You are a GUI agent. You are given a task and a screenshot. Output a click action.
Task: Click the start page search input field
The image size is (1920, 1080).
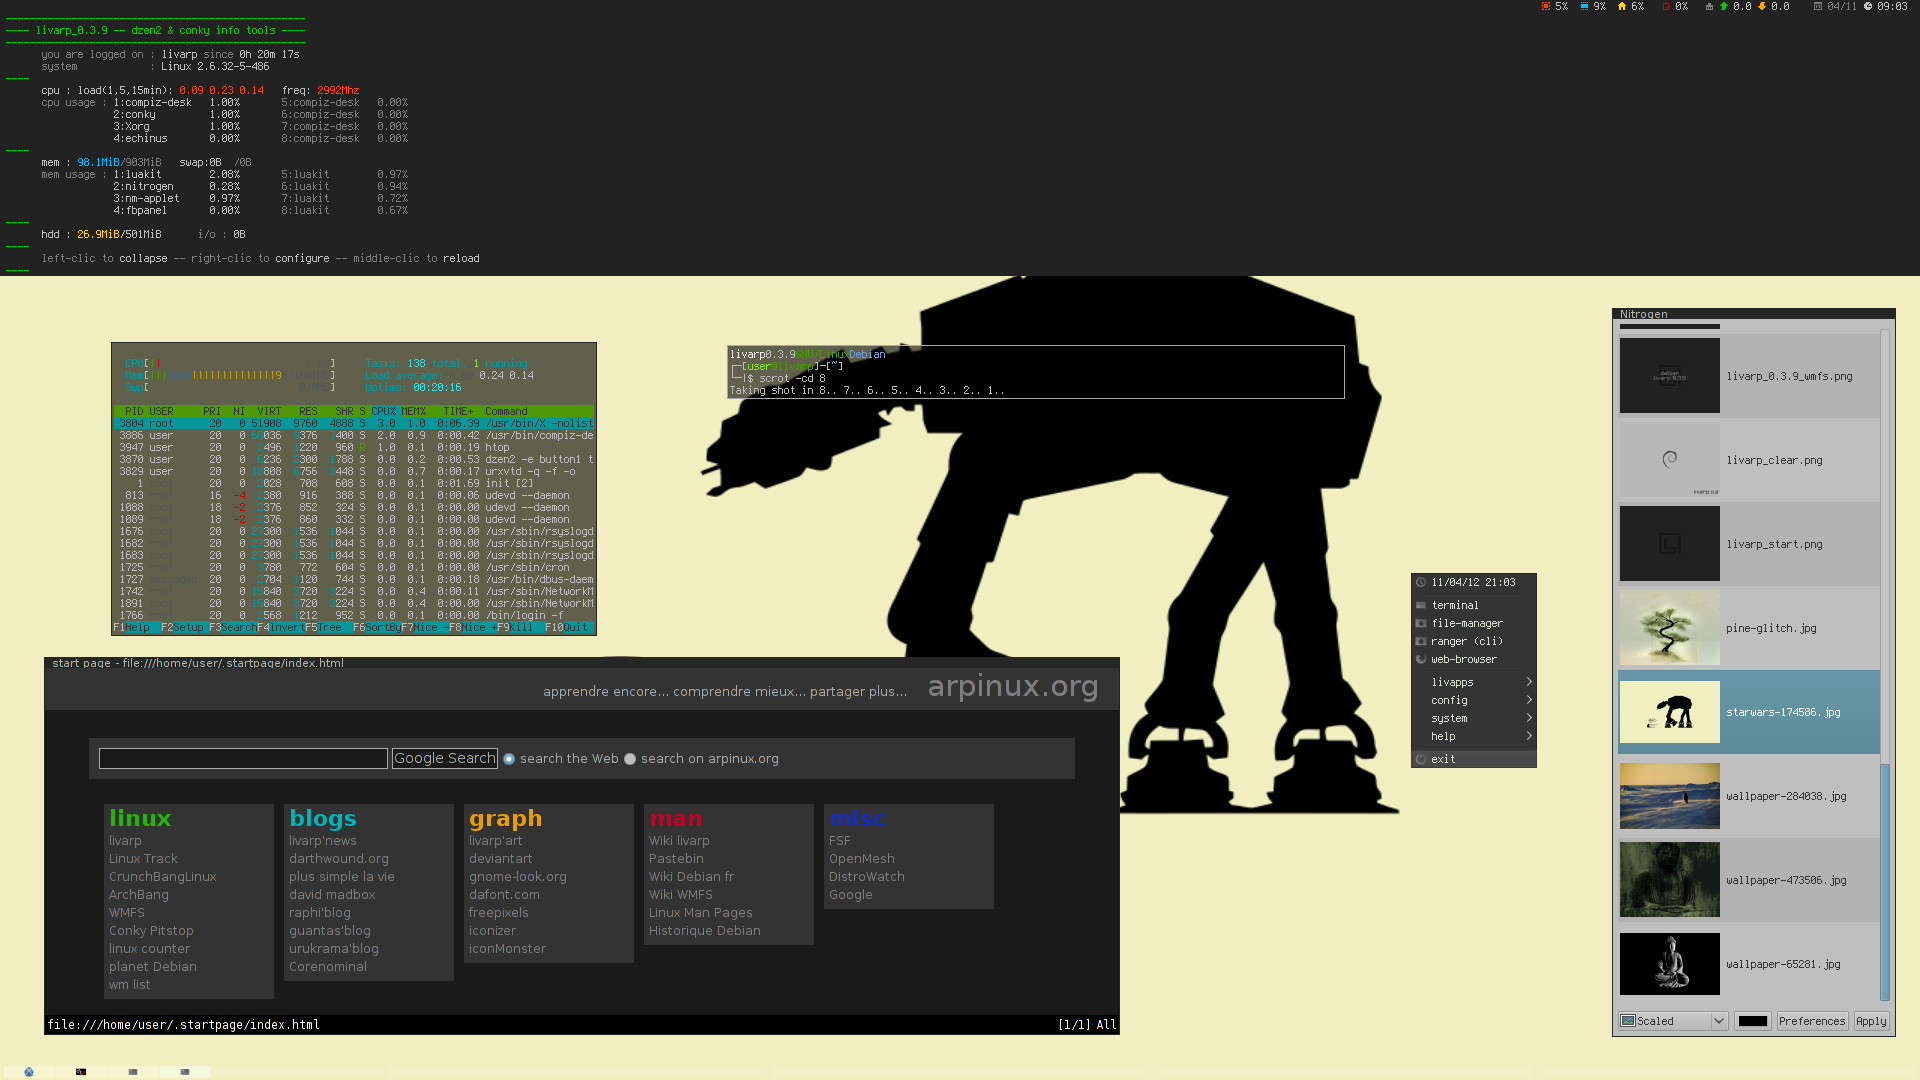pos(243,759)
